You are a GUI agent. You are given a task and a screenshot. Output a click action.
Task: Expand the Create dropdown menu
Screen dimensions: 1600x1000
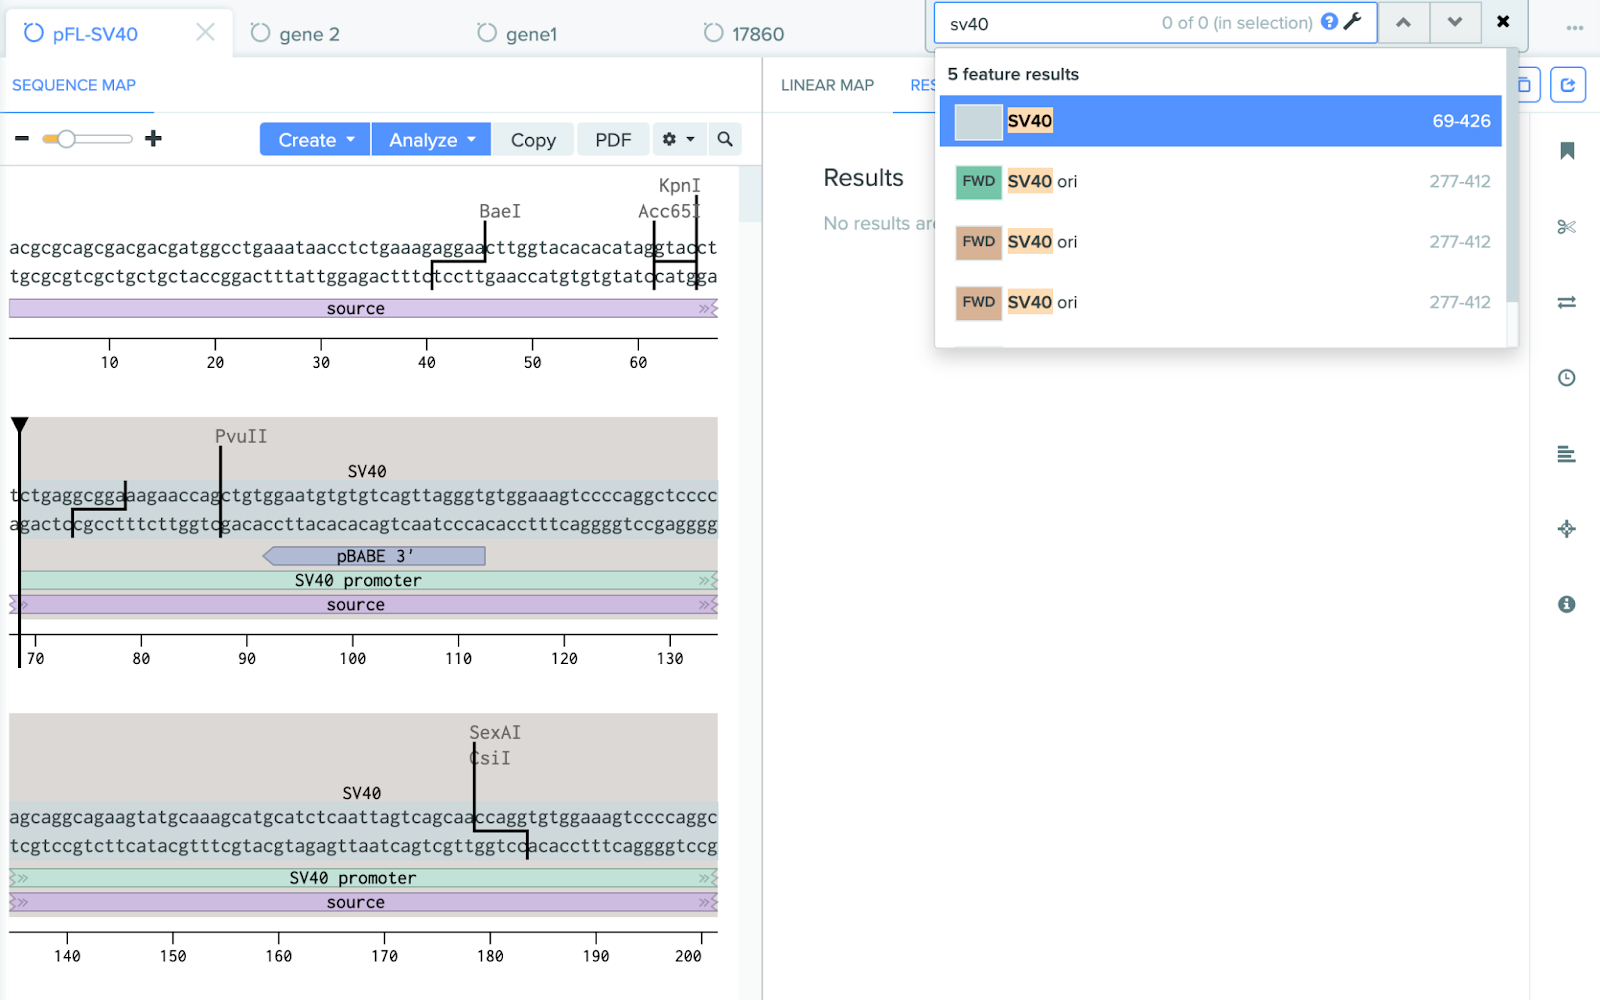[315, 140]
